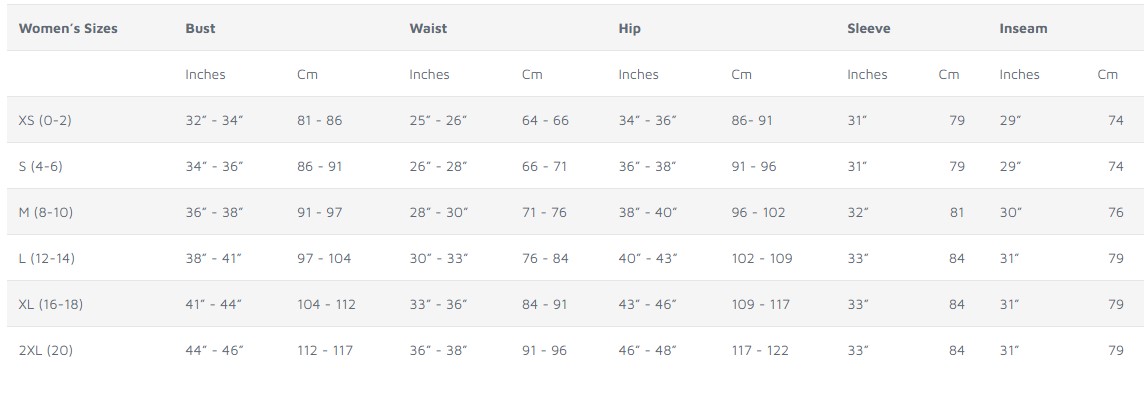Click the 102 - 109 hip cm cell
Image resolution: width=1144 pixels, height=410 pixels.
pyautogui.click(x=761, y=258)
